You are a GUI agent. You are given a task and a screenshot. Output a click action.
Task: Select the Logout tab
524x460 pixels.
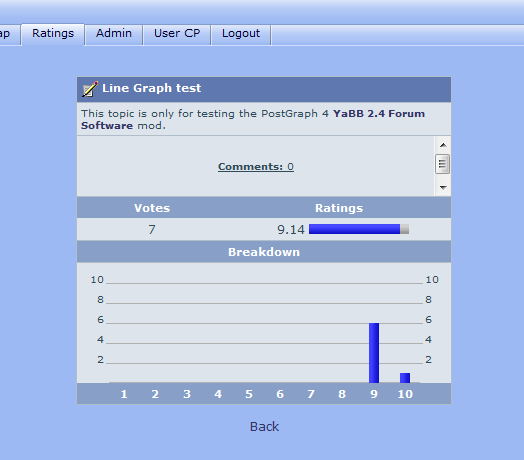click(241, 33)
